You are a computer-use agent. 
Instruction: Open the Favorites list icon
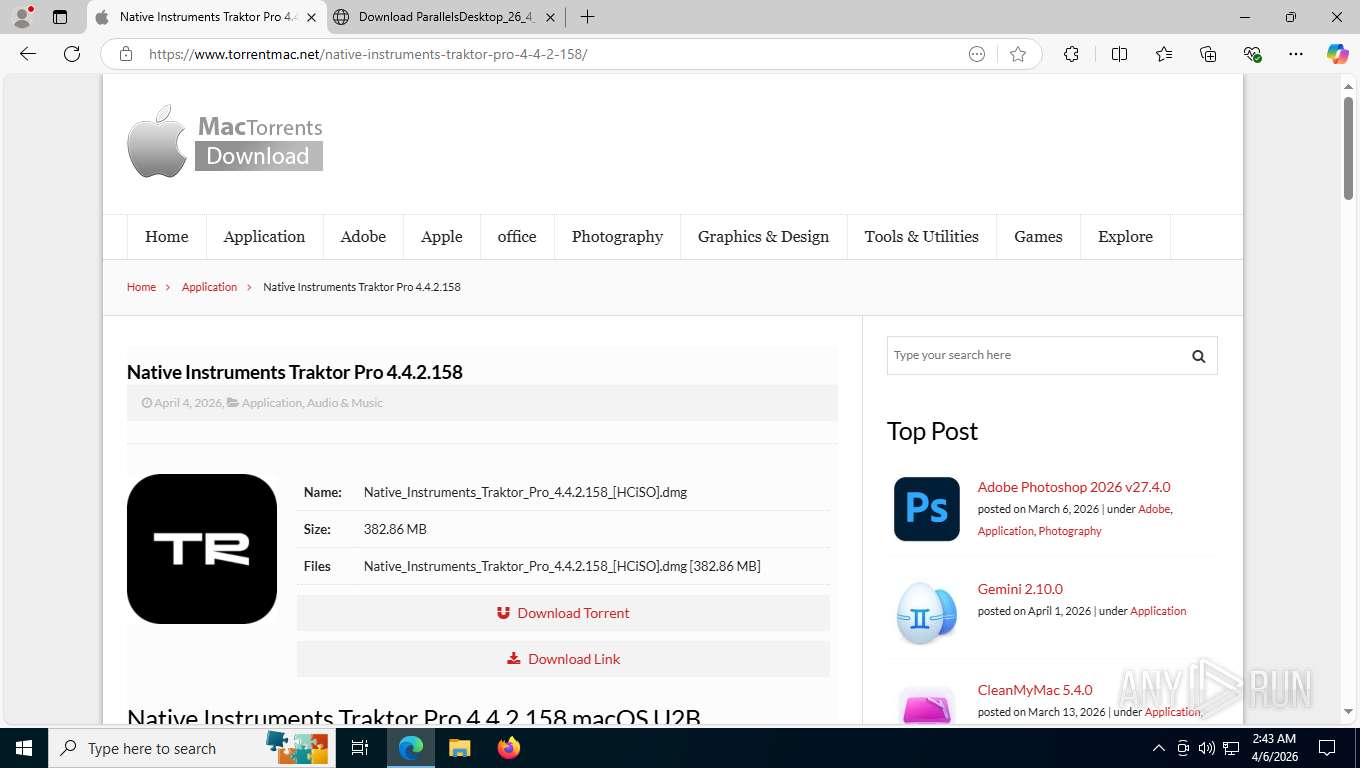point(1164,54)
